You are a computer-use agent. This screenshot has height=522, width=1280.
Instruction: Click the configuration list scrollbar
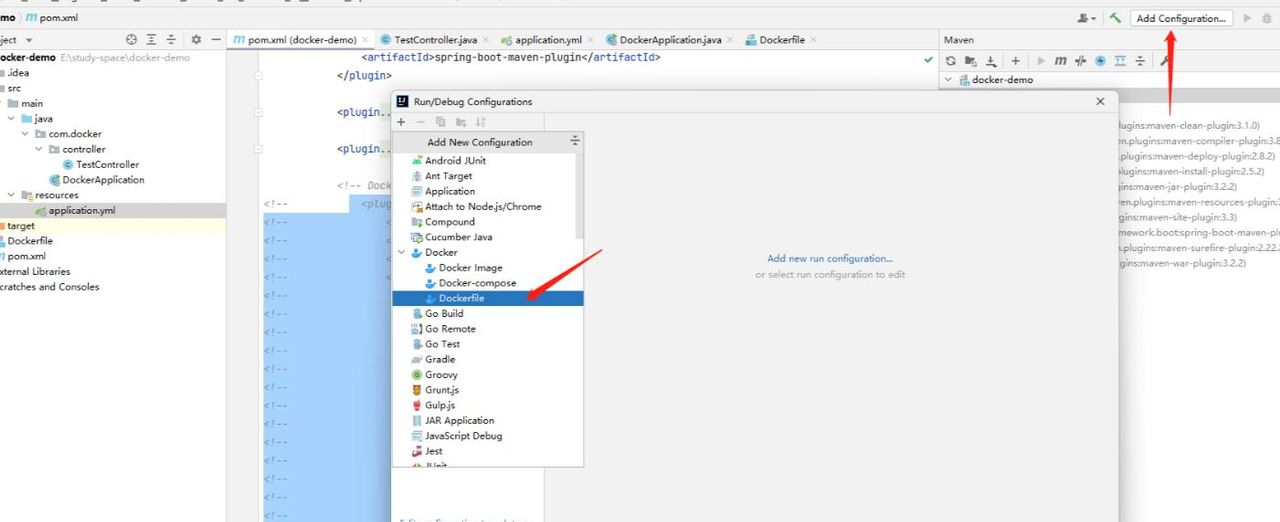(580, 195)
